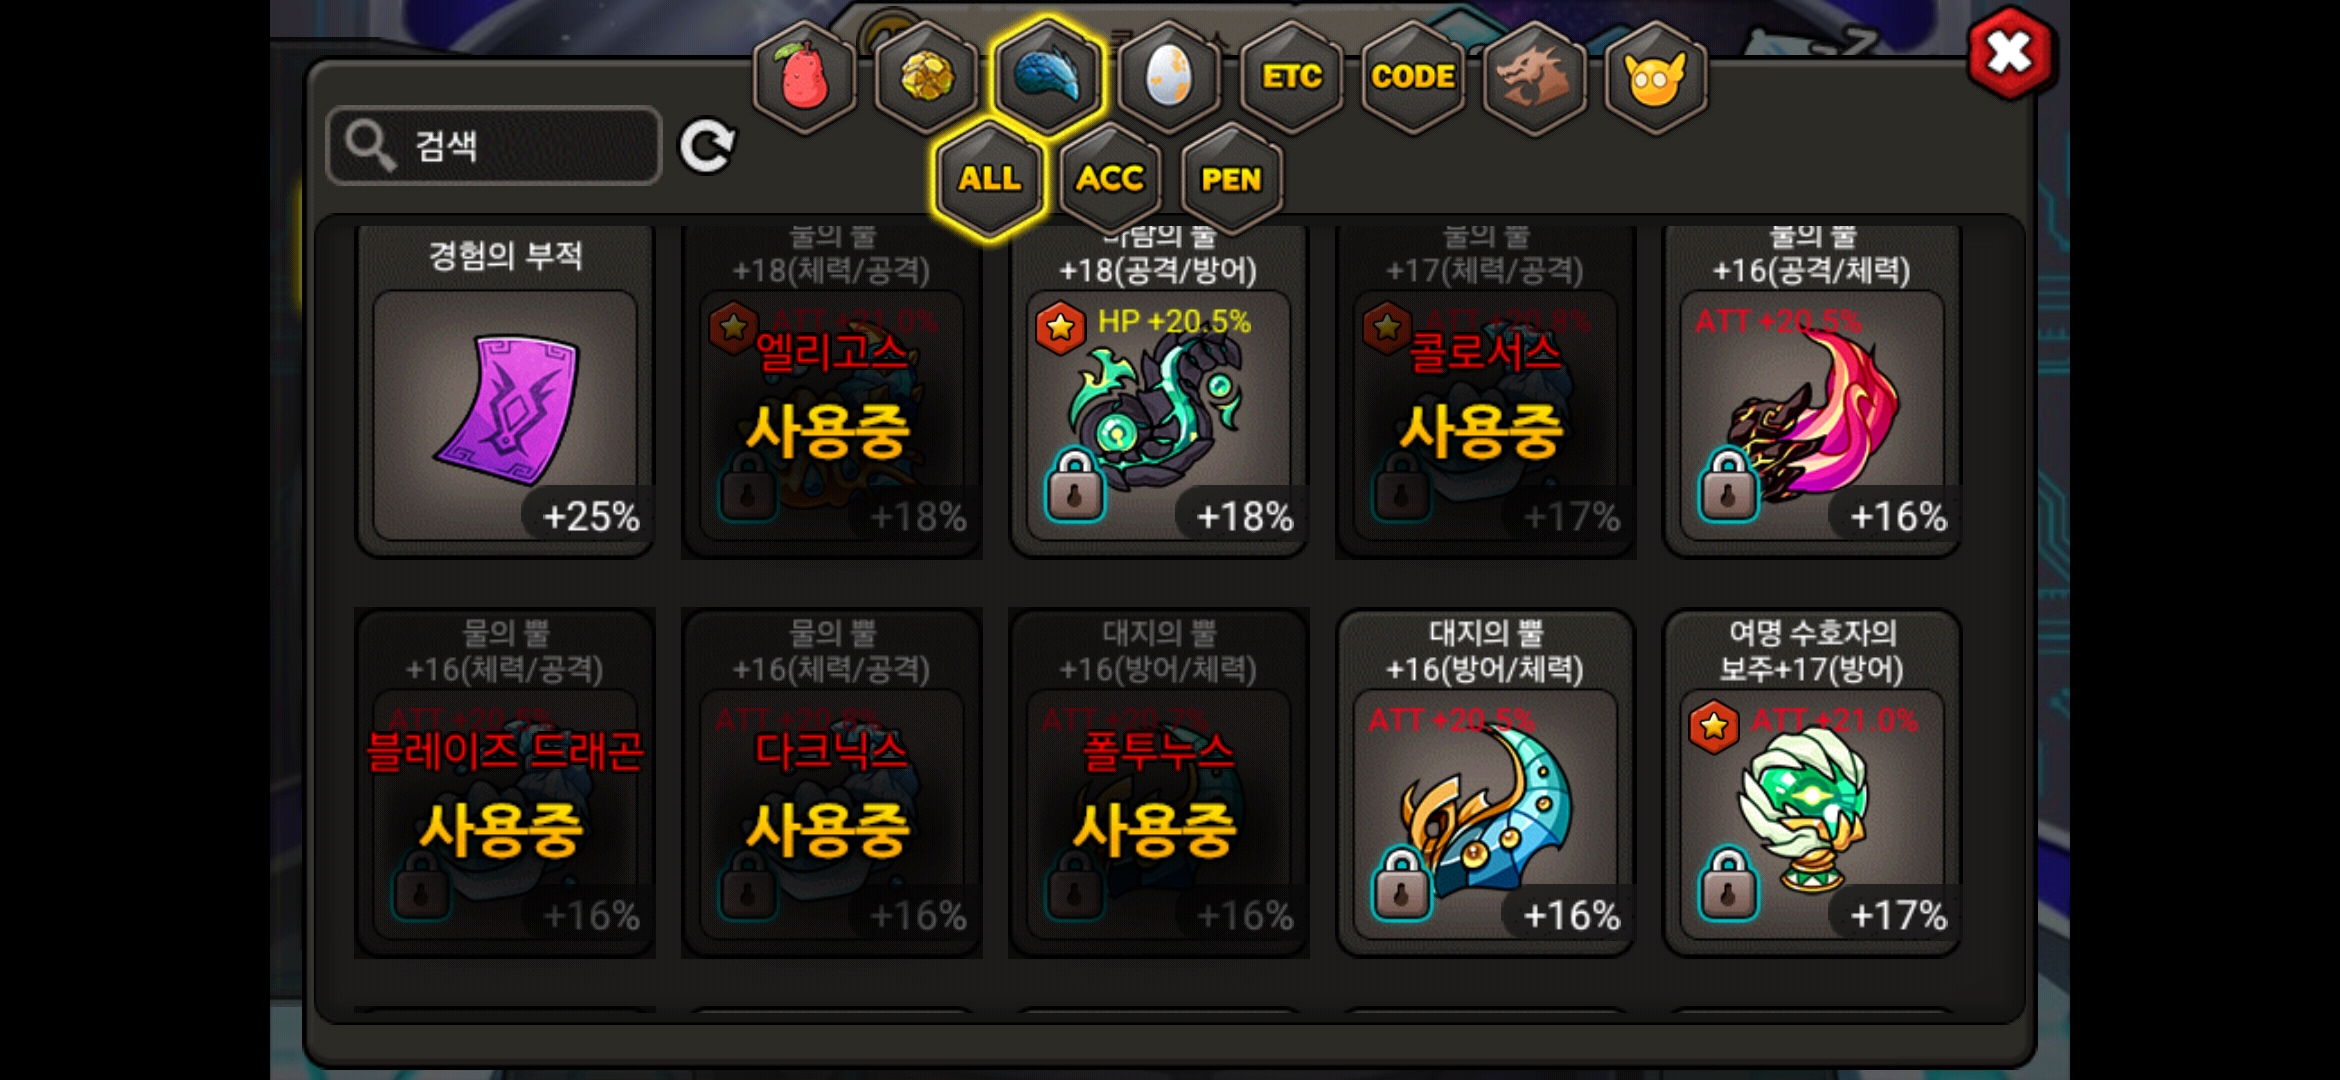Click the refresh arrow next to search

pos(707,147)
